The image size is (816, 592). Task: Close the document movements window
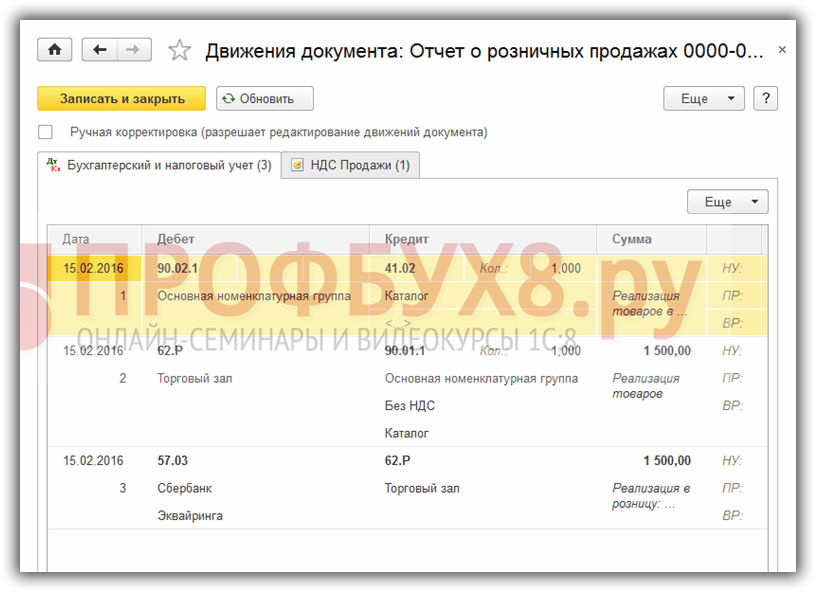tap(782, 50)
